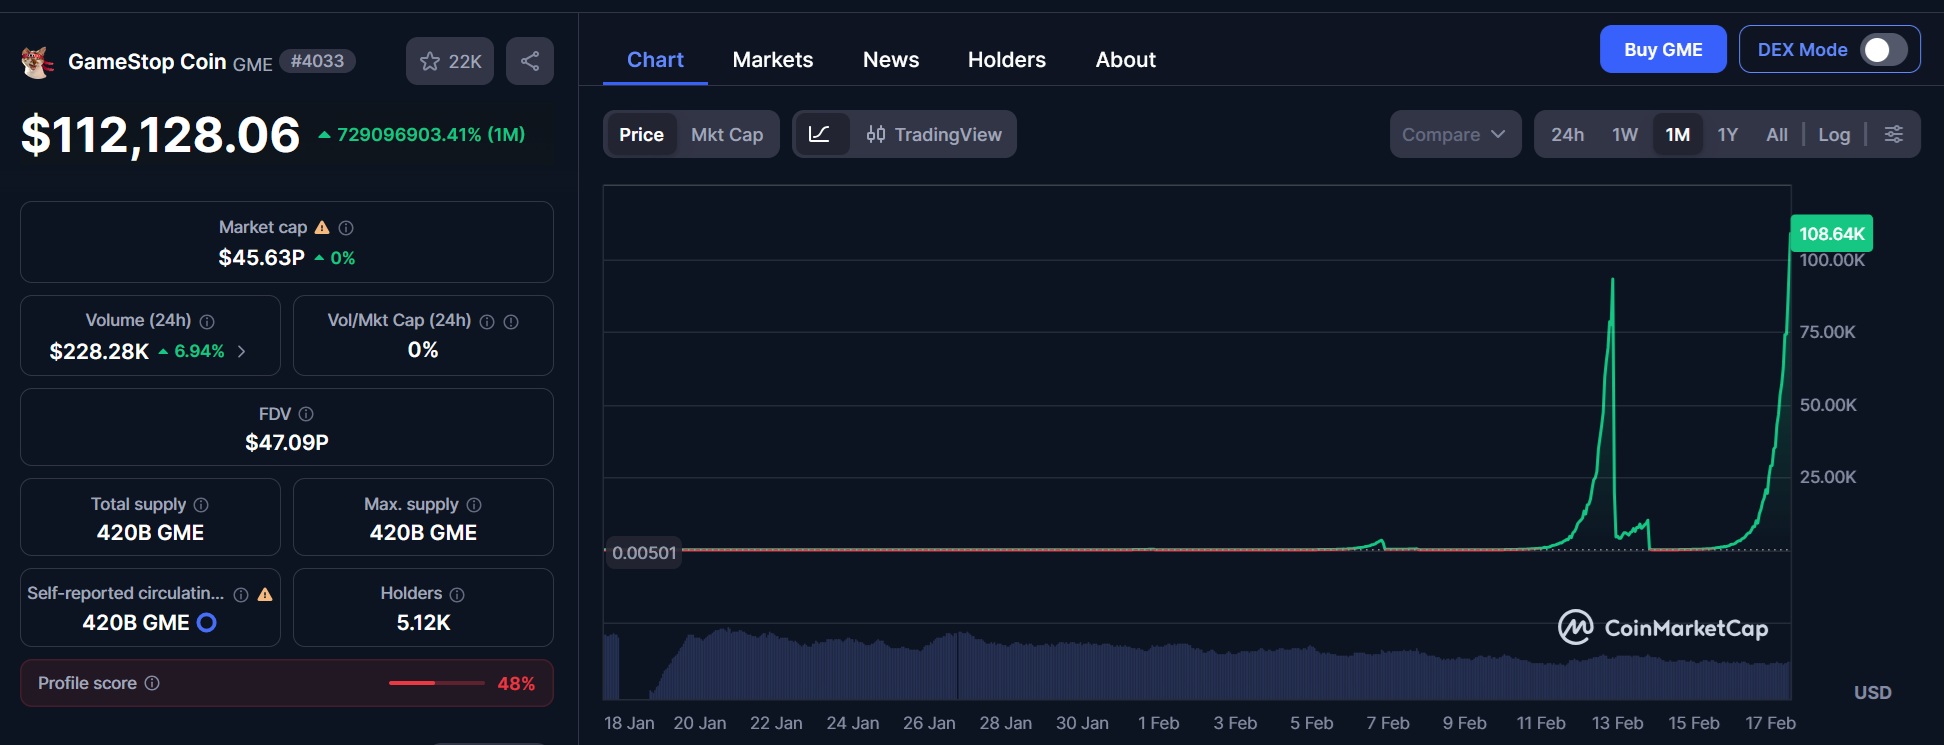Switch chart to Mkt Cap view
The width and height of the screenshot is (1944, 745).
coord(727,134)
